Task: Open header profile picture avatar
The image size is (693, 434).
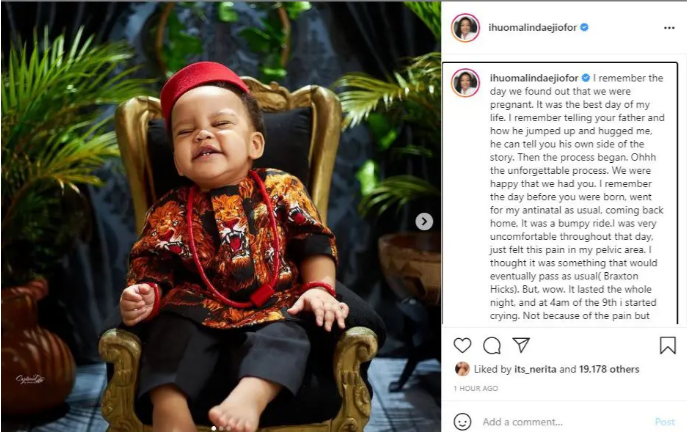Action: (x=465, y=28)
